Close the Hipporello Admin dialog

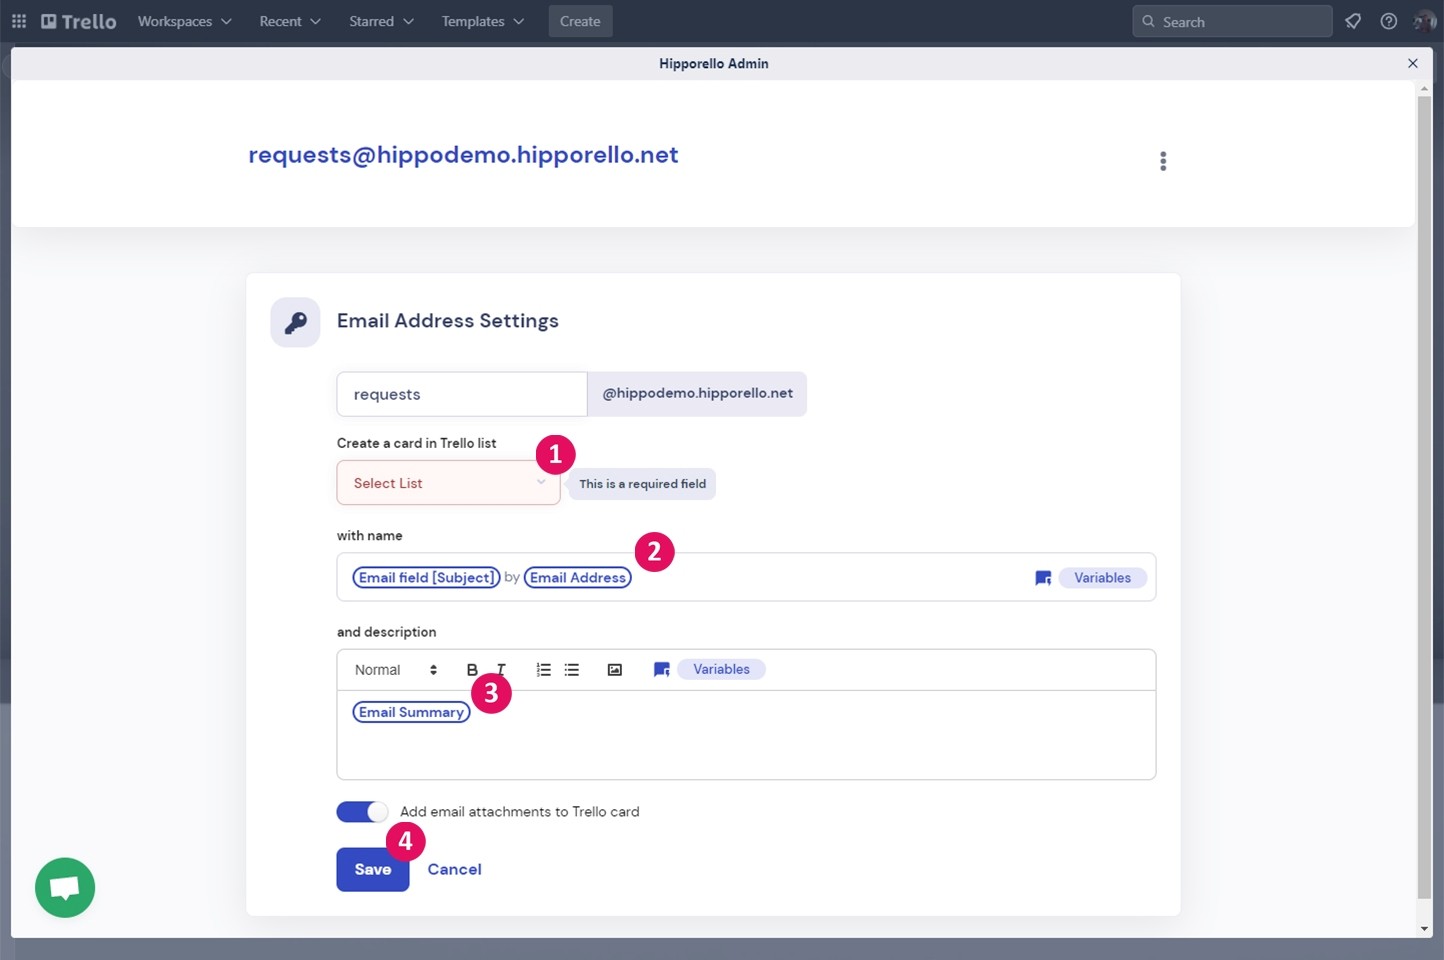tap(1413, 63)
